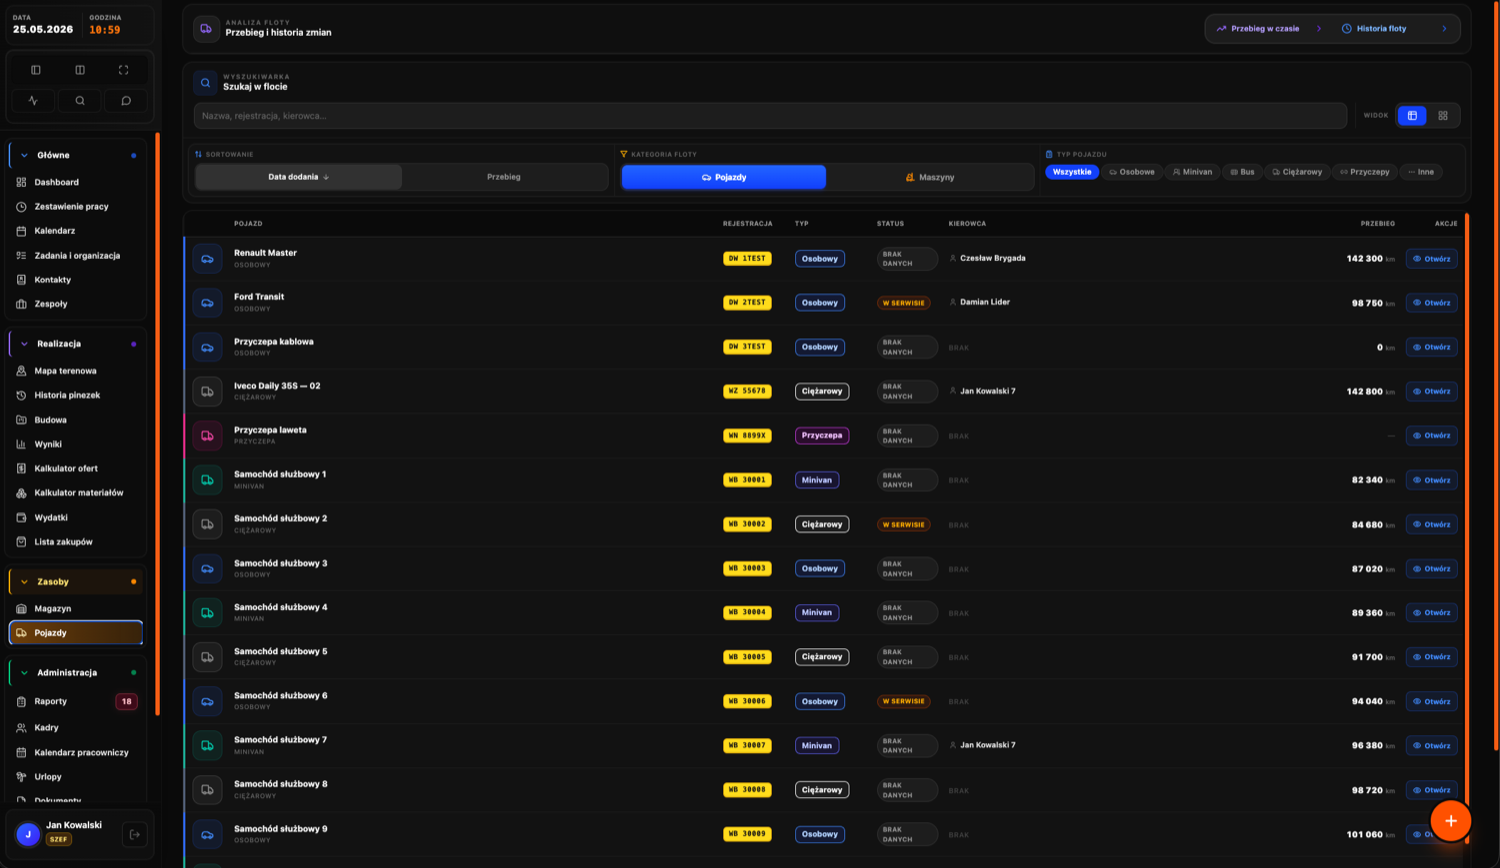Focus the fleet search input field
This screenshot has height=868, width=1500.
(770, 116)
